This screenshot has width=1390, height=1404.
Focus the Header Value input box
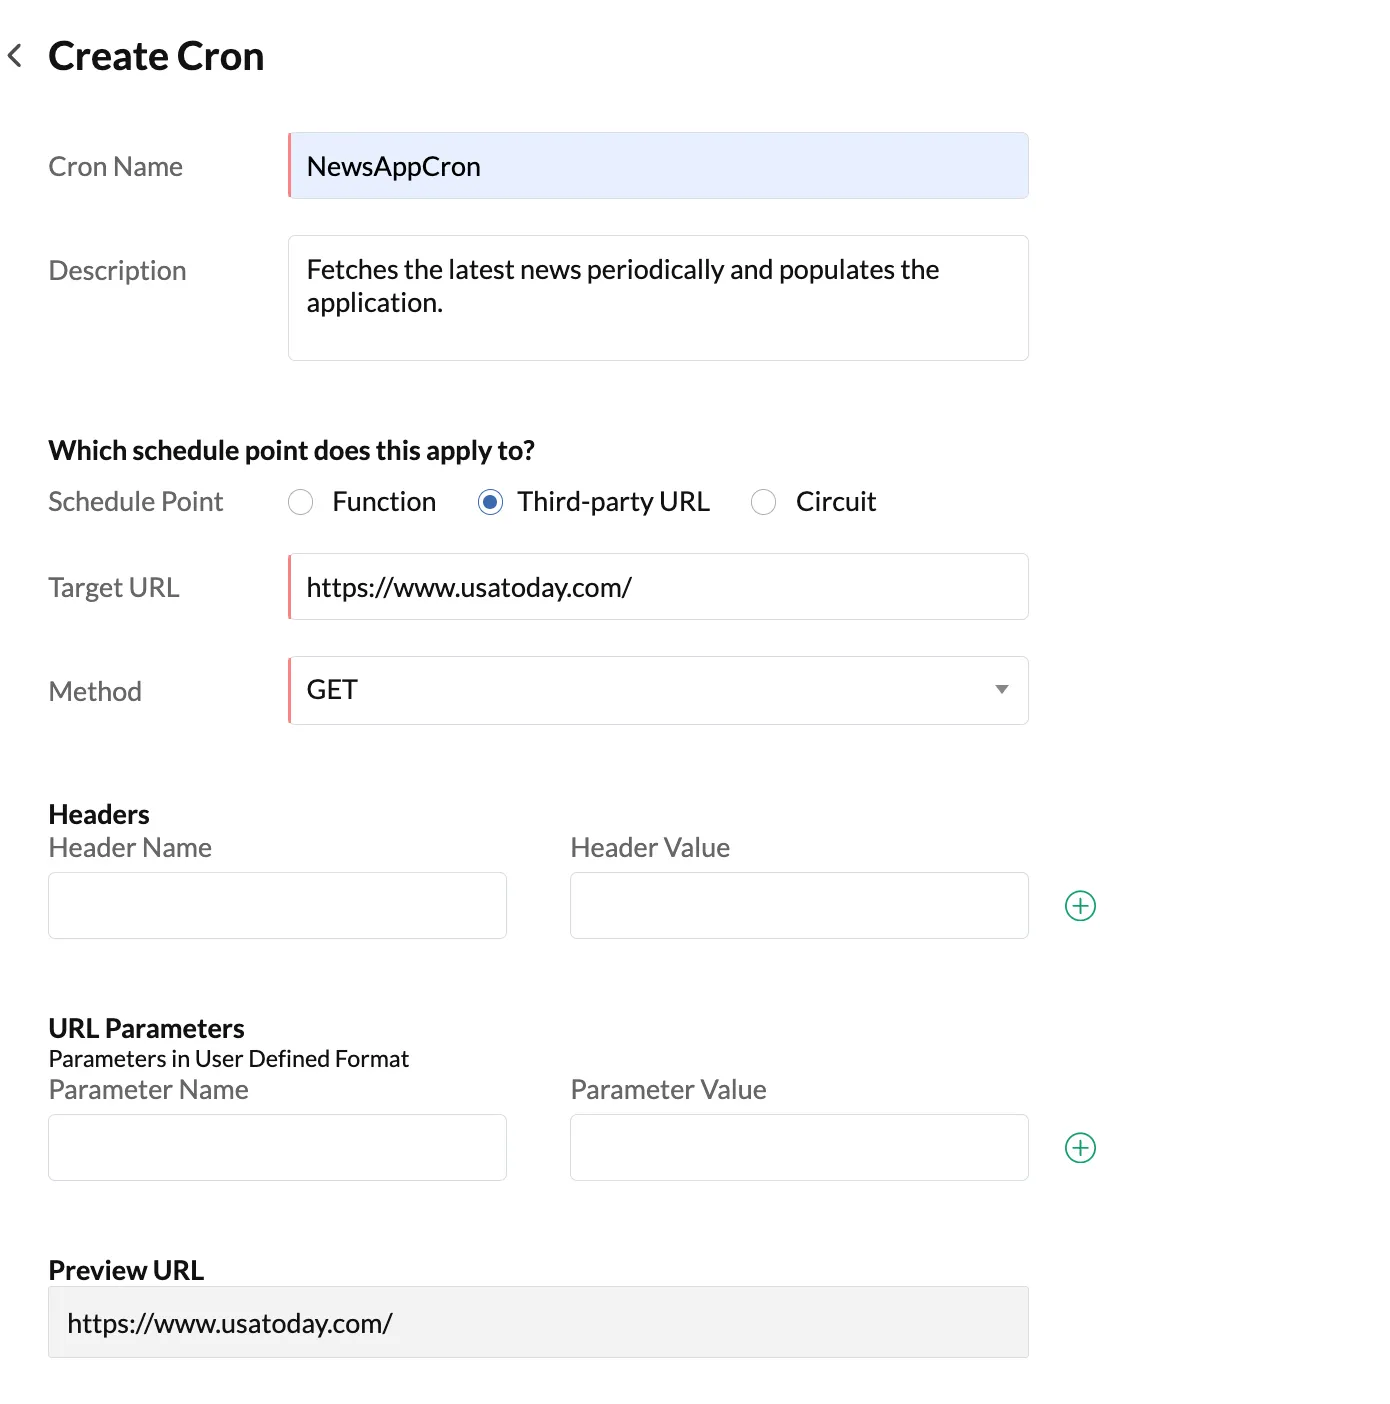tap(799, 906)
